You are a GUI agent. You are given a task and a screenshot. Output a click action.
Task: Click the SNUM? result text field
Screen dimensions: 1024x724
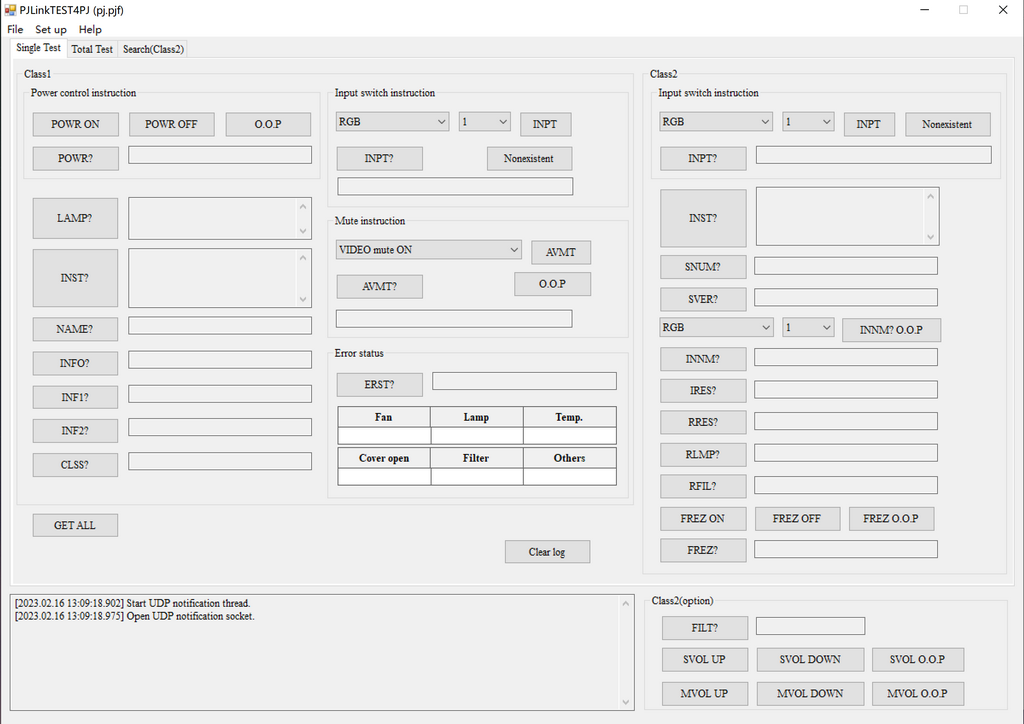[846, 266]
